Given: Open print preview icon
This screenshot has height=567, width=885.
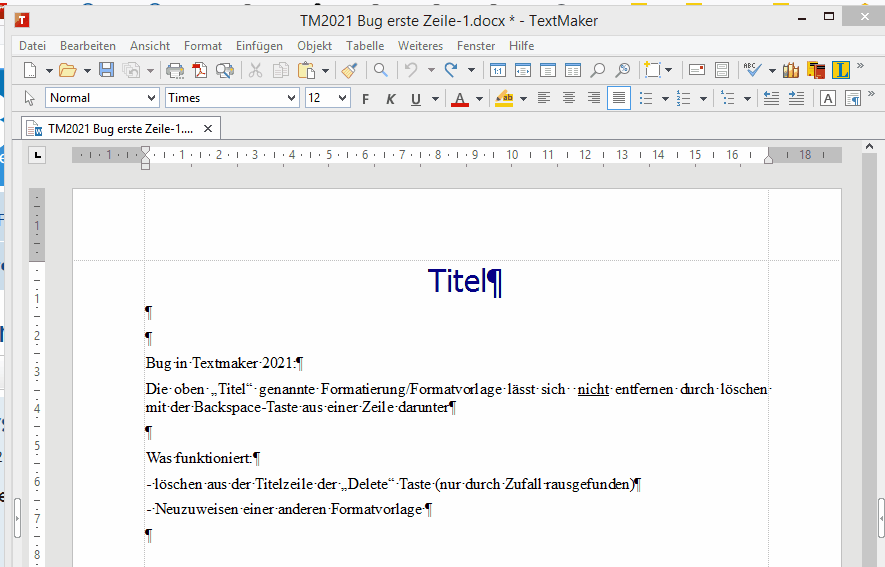Looking at the screenshot, I should coord(225,71).
